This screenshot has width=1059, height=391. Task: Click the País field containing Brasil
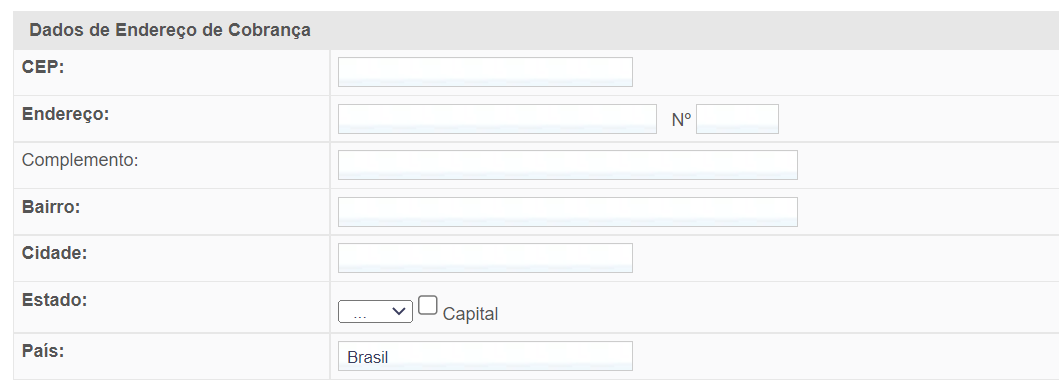[x=485, y=356]
